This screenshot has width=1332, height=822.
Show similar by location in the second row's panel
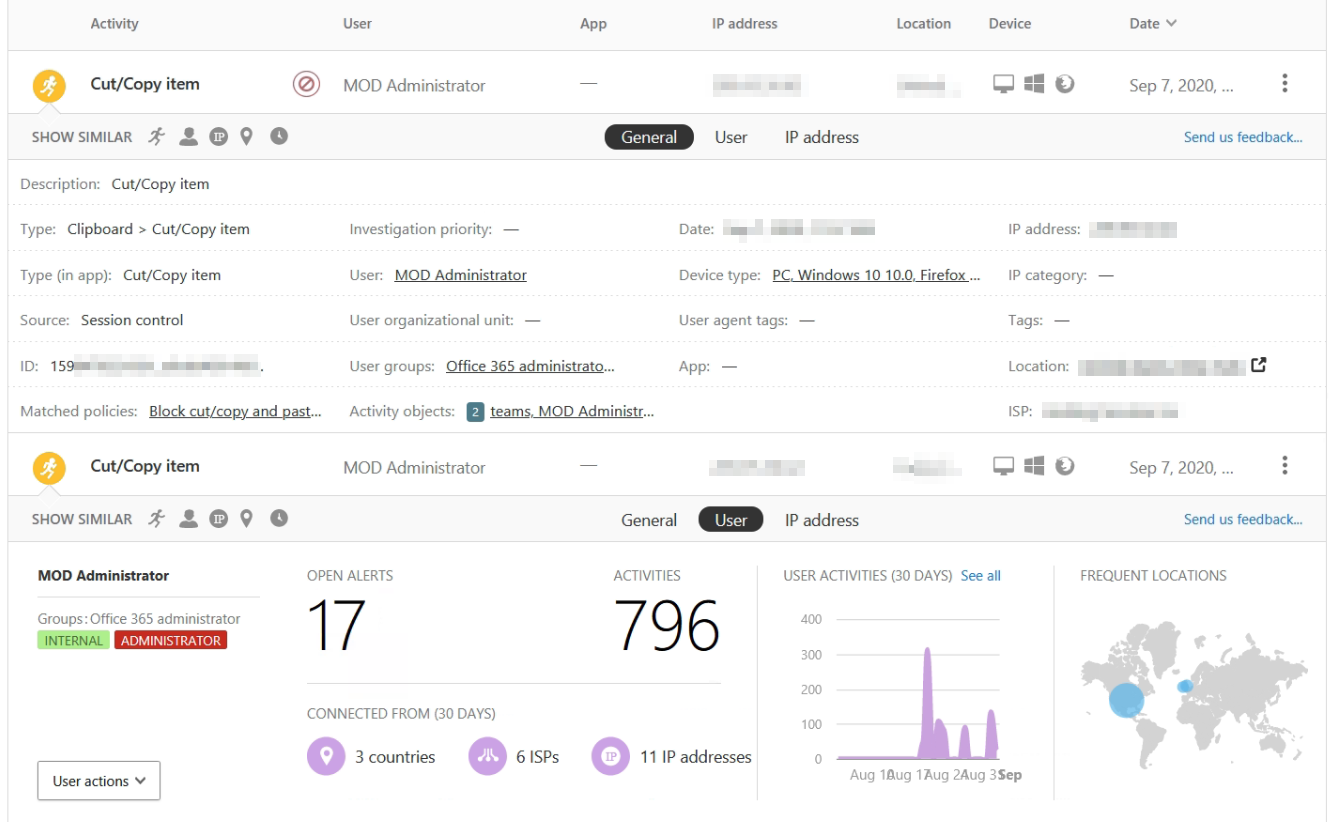pyautogui.click(x=246, y=519)
